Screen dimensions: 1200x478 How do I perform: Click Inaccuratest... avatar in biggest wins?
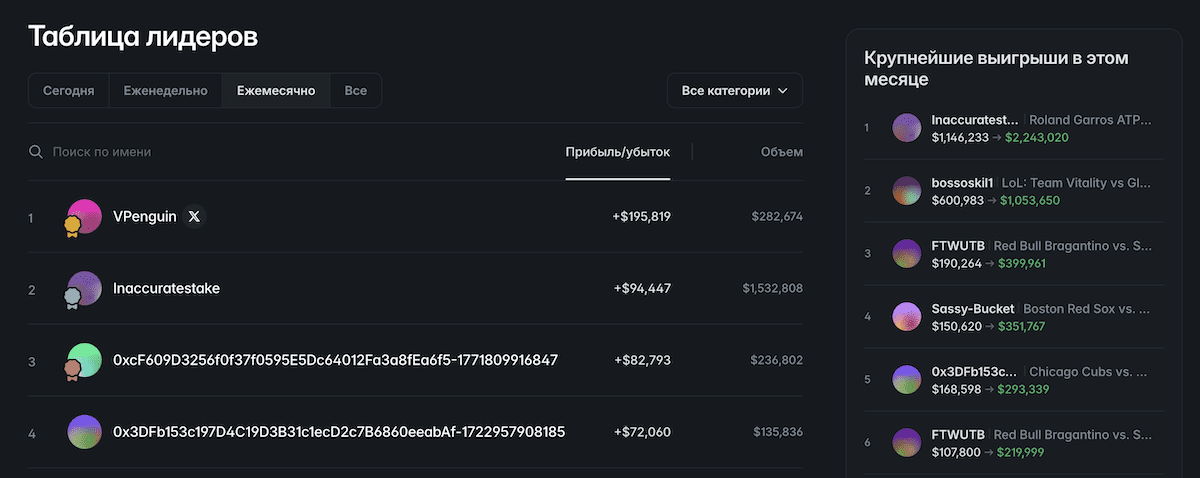(x=906, y=128)
